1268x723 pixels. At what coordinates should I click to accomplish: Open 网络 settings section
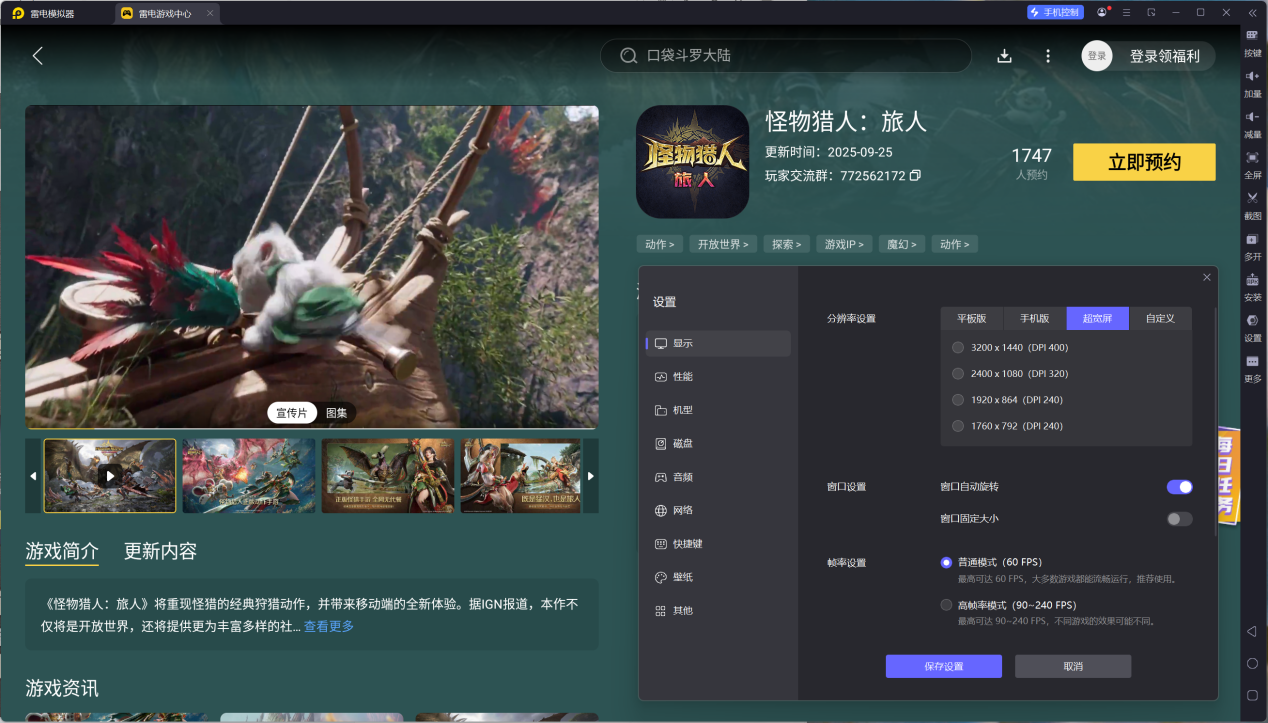718,510
